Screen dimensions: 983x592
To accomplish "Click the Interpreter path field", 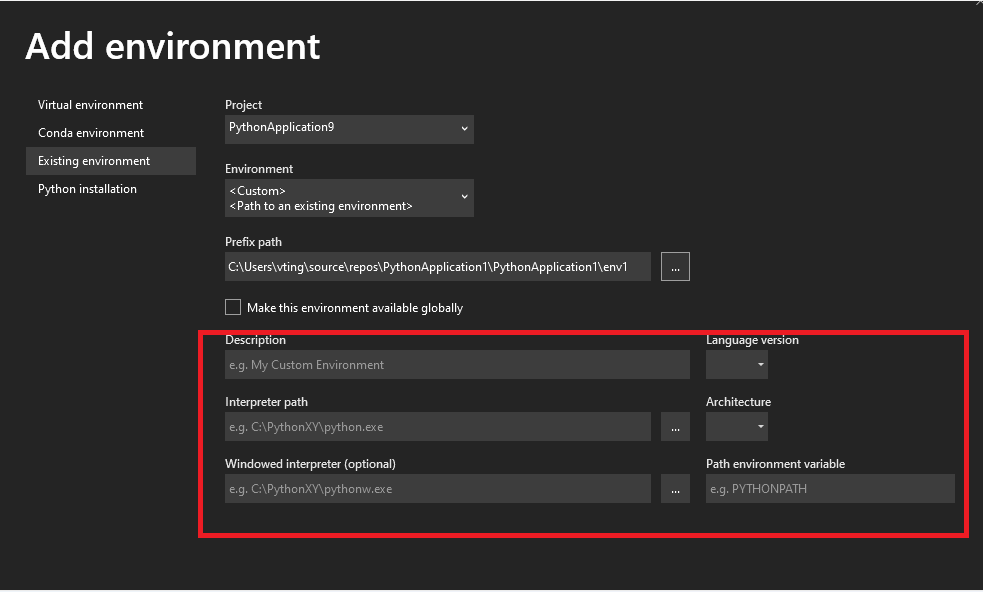I will [x=437, y=426].
